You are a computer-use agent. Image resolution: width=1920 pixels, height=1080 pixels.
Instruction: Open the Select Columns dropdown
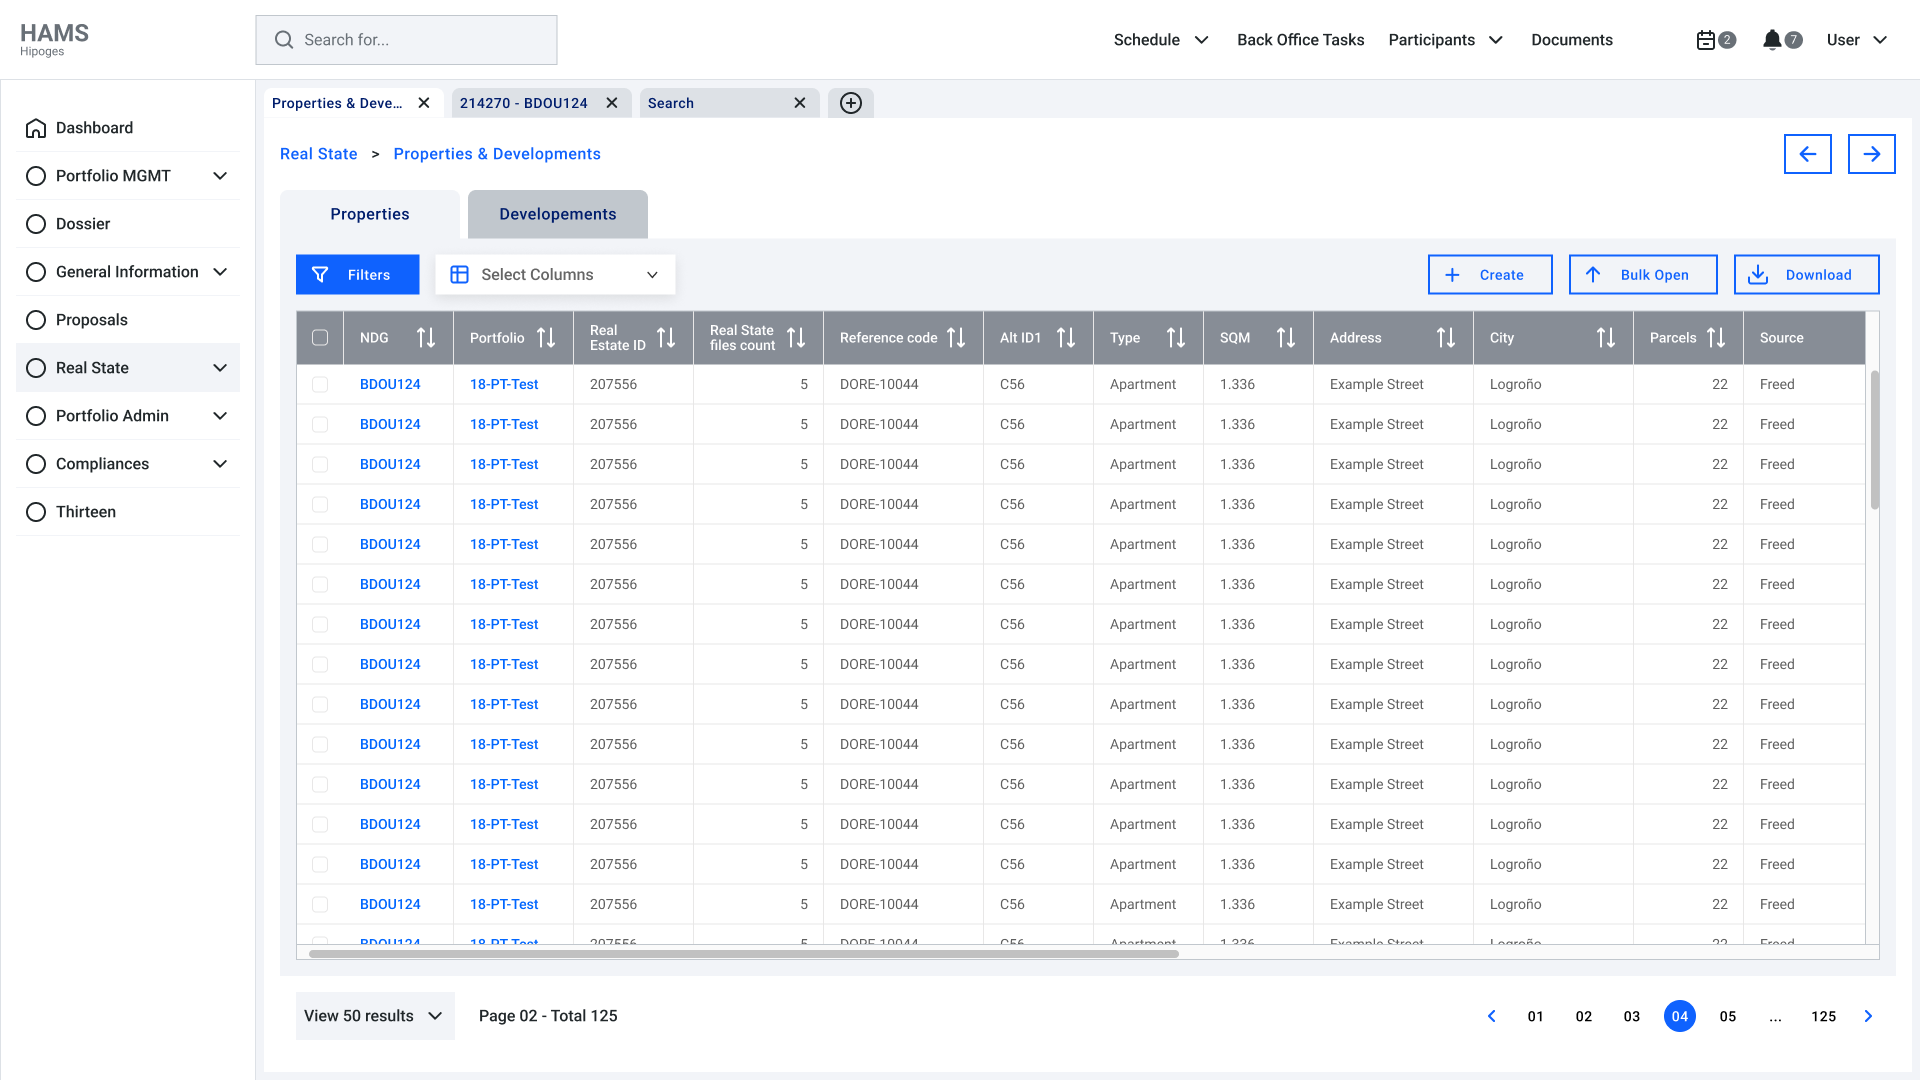pyautogui.click(x=555, y=275)
